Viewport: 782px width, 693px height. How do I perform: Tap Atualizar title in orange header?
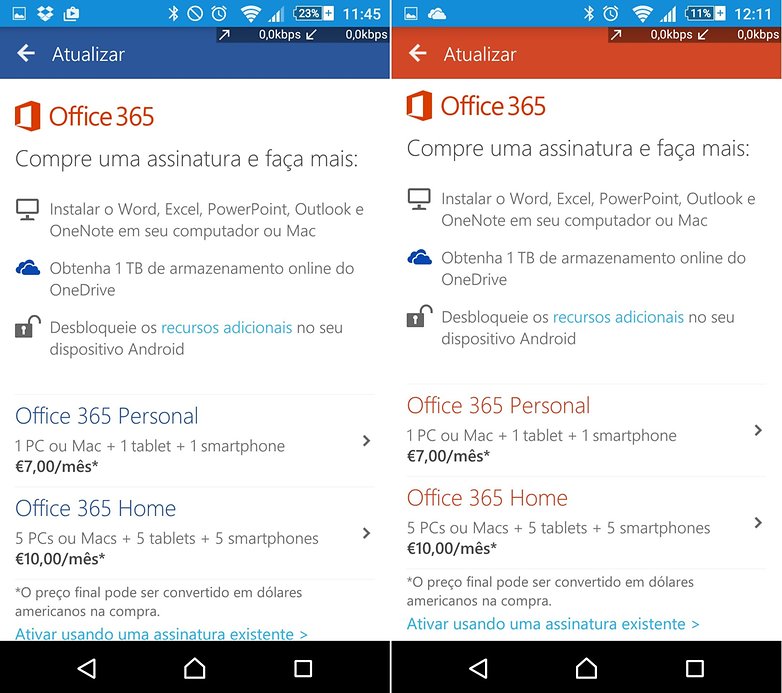[x=480, y=54]
